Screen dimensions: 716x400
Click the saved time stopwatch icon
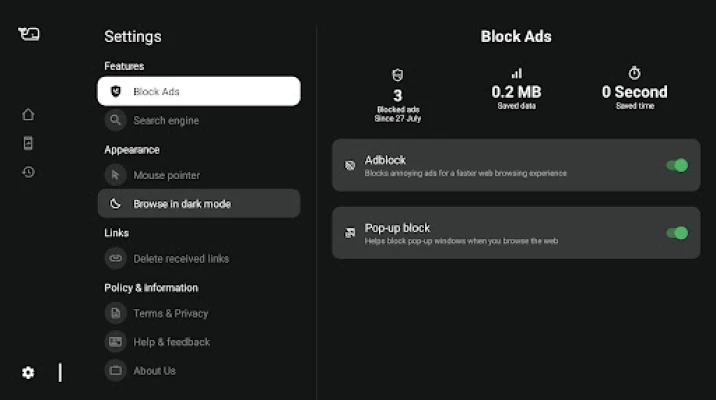point(634,74)
